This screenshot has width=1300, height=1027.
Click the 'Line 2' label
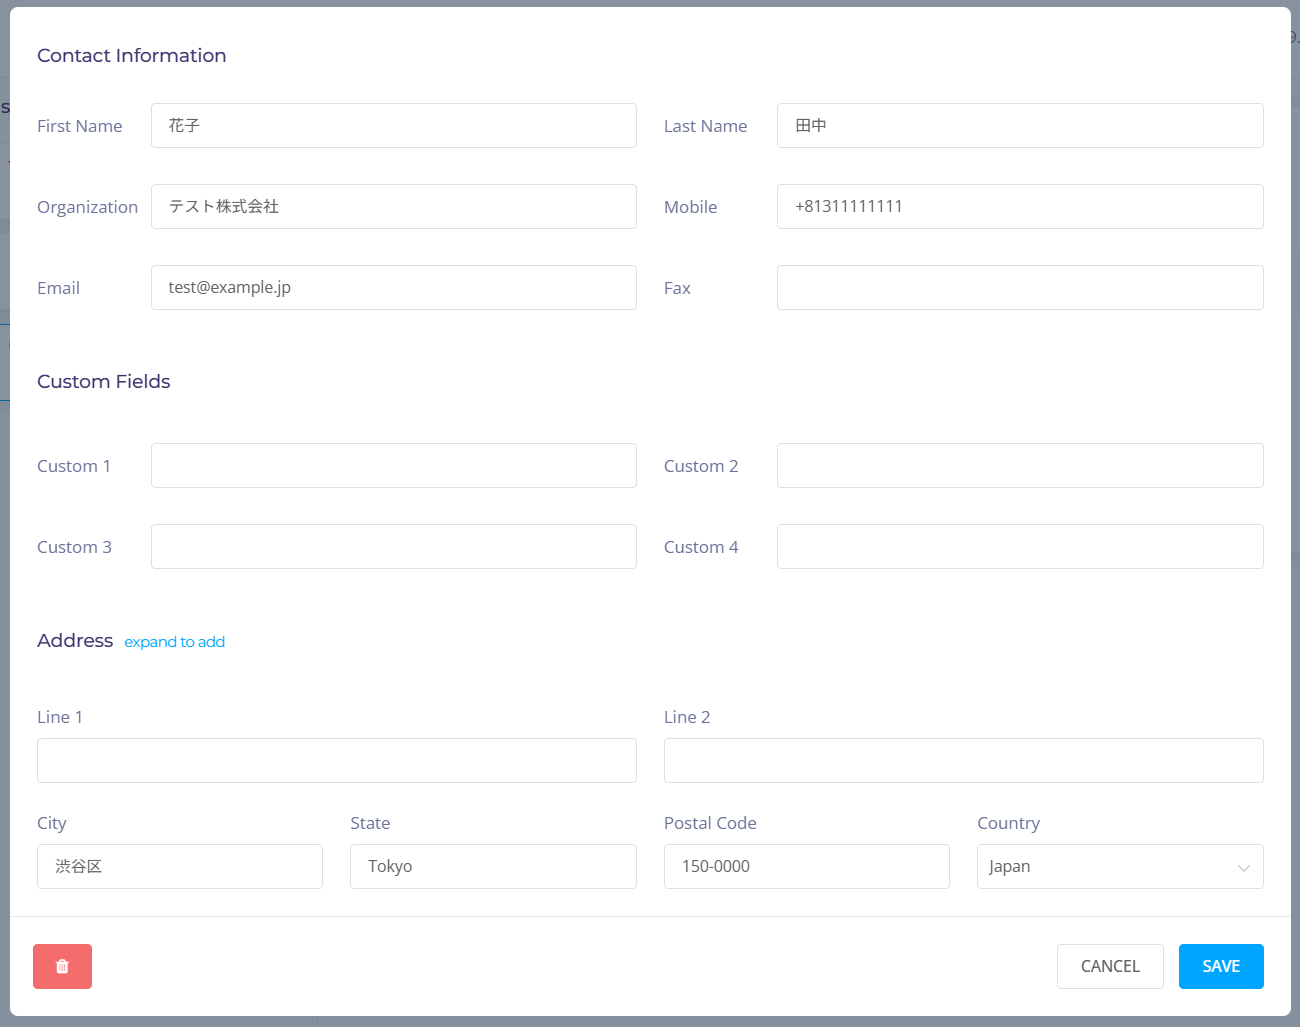(687, 717)
